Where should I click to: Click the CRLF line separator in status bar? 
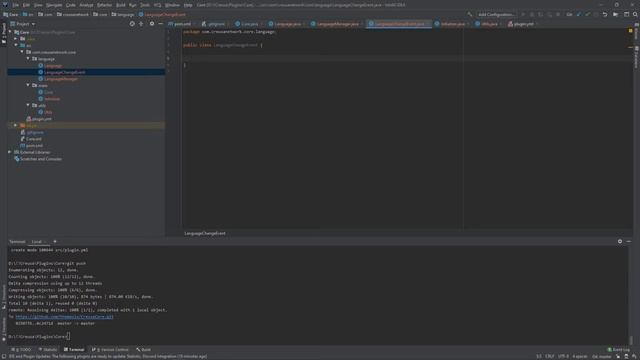pos(549,356)
